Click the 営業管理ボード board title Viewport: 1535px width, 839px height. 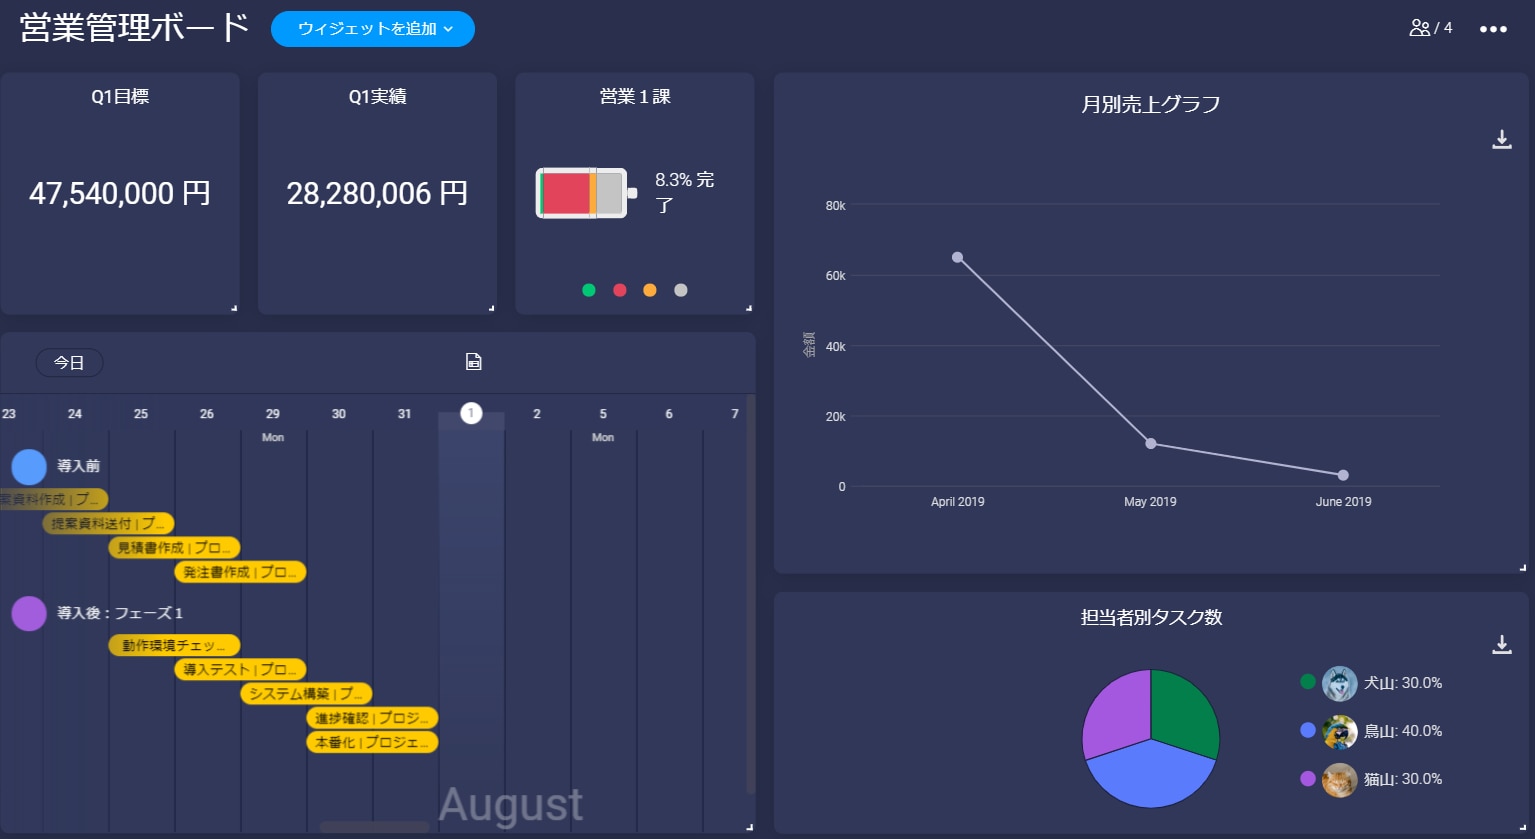134,28
